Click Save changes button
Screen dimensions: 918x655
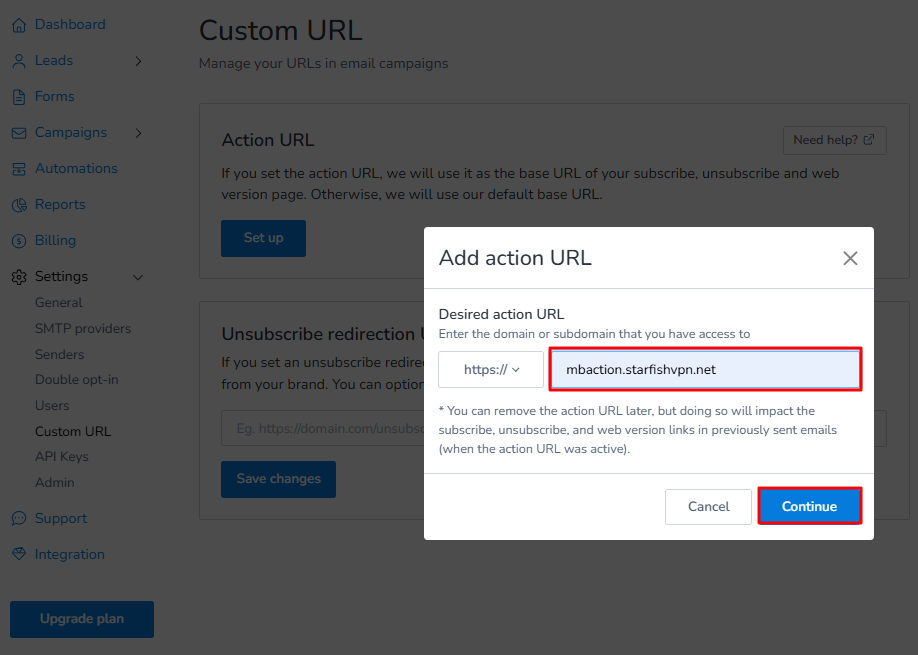(x=279, y=479)
